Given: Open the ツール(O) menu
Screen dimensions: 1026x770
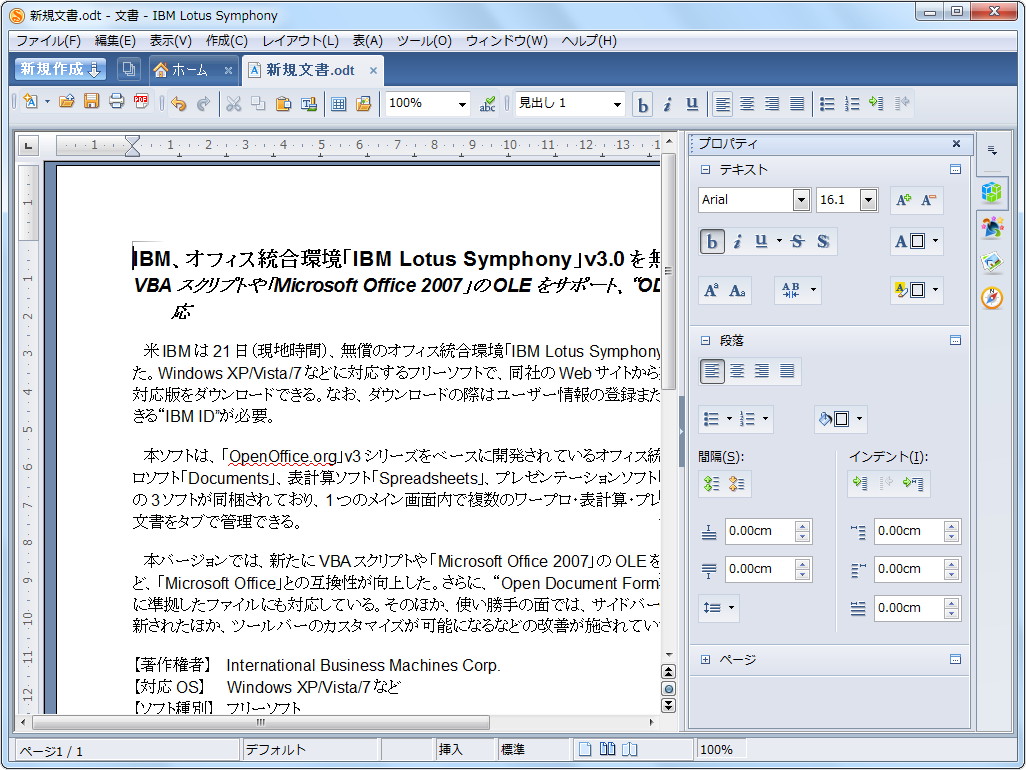Looking at the screenshot, I should click(x=424, y=41).
